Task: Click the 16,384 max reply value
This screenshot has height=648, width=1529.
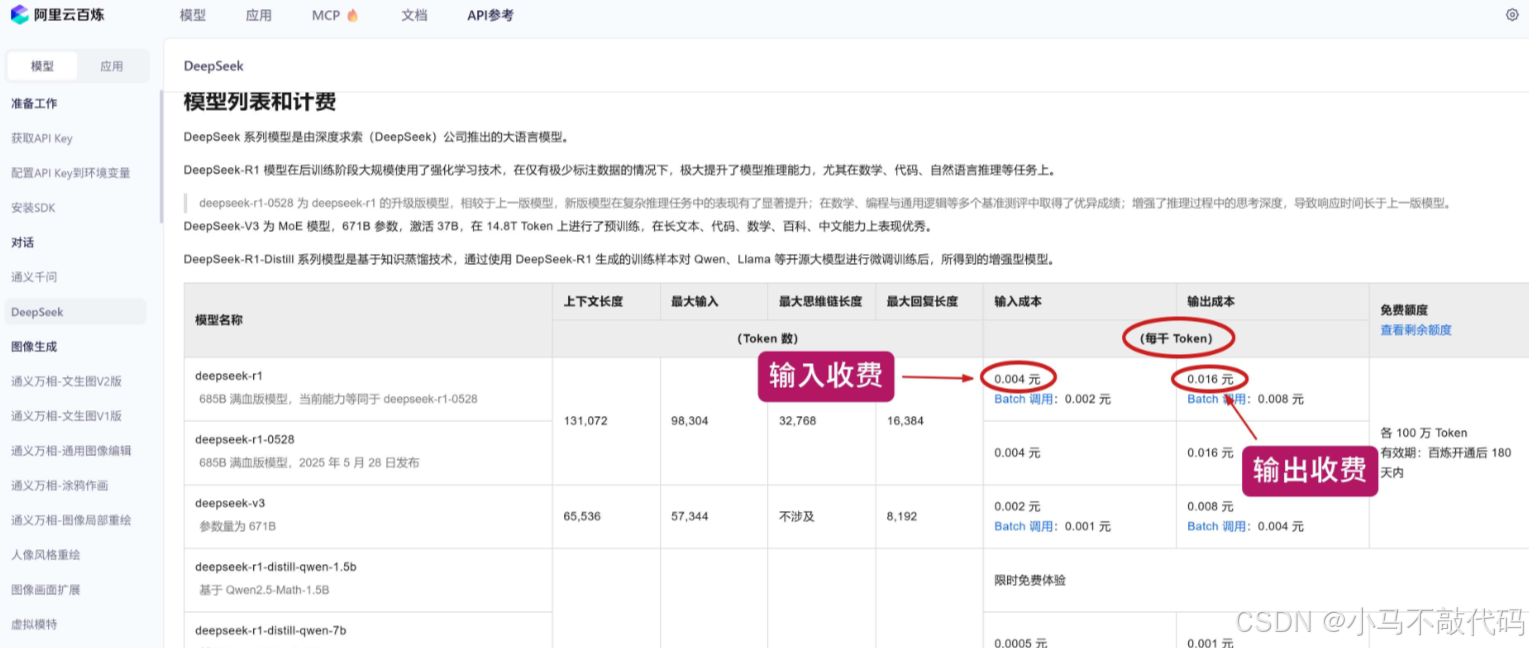Action: (906, 421)
